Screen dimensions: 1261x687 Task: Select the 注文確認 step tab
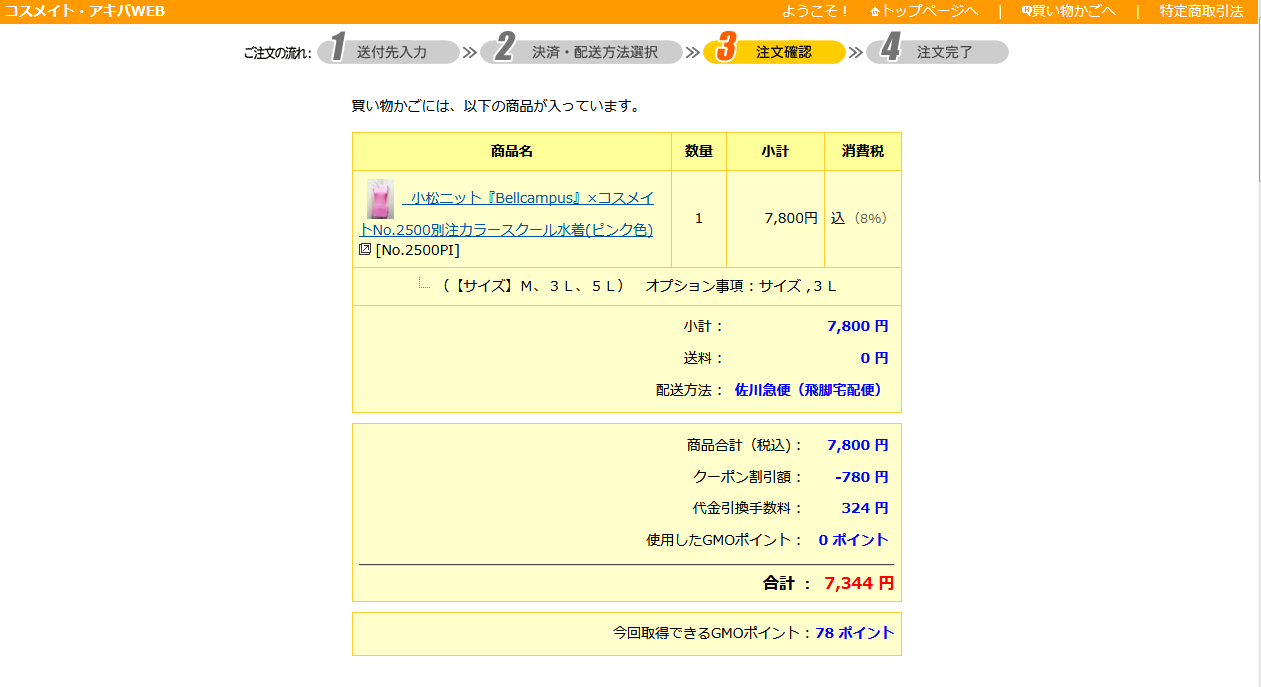[x=784, y=52]
